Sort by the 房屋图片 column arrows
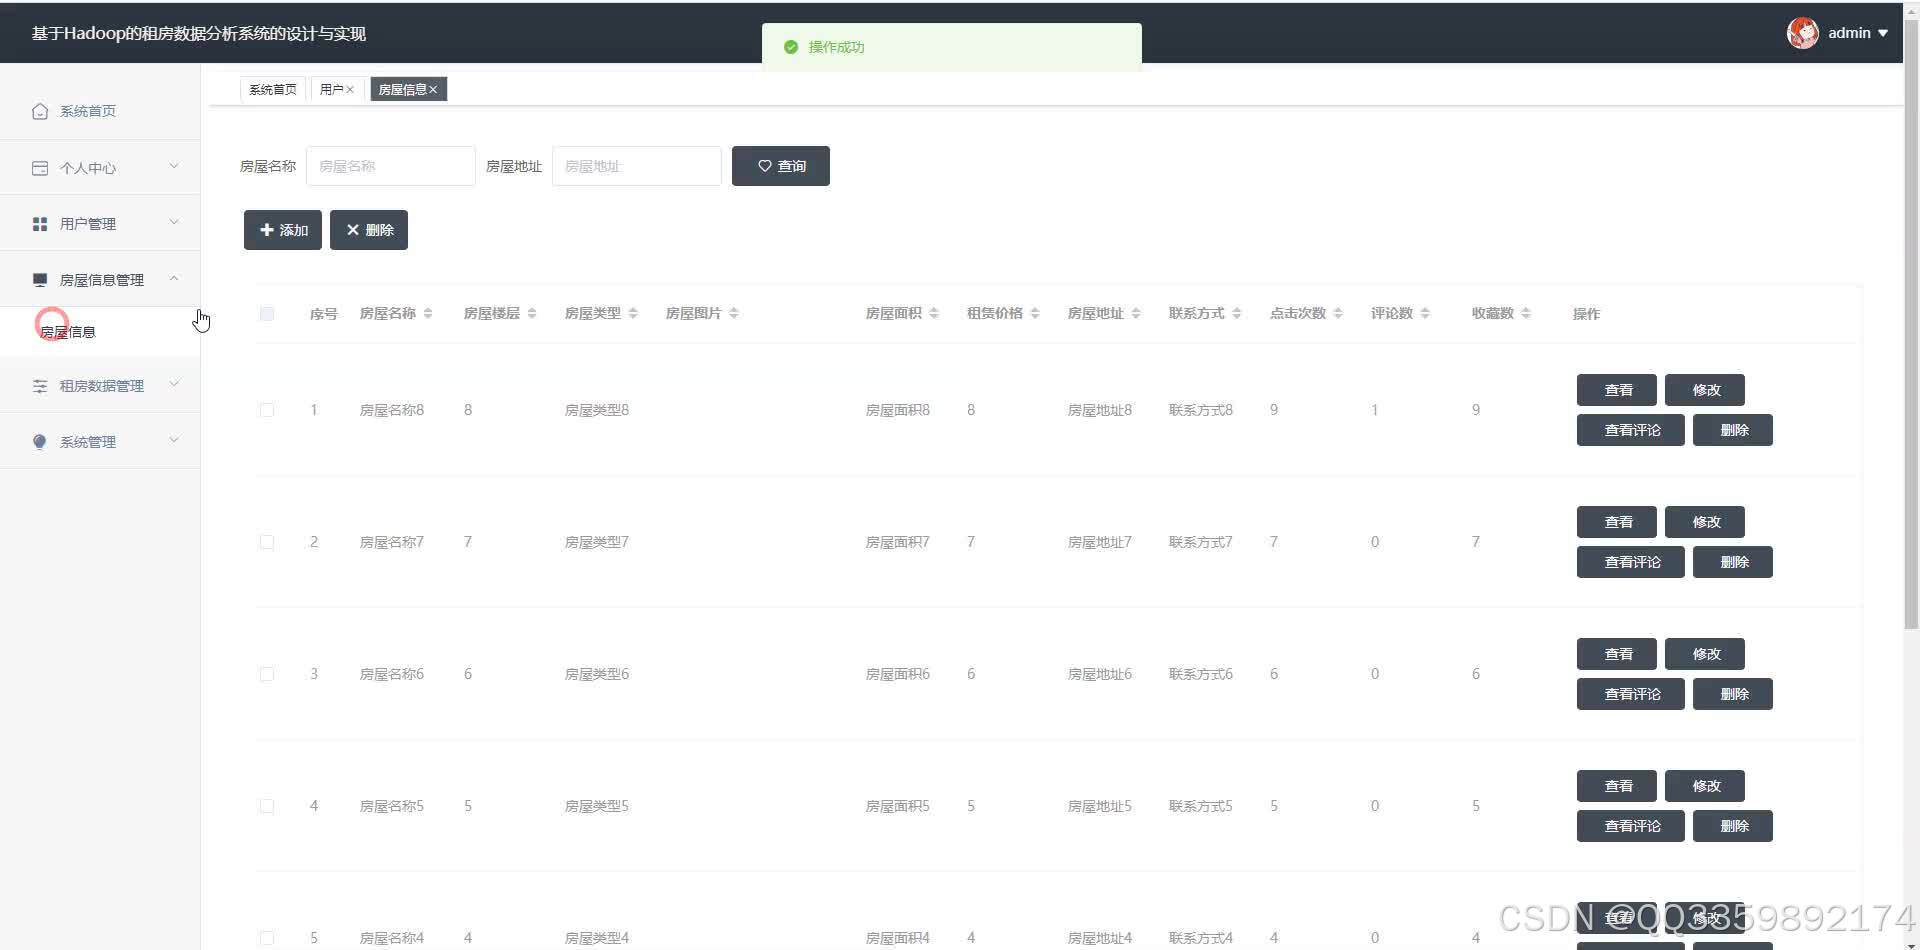Screen dimensions: 1920x950 click(734, 314)
